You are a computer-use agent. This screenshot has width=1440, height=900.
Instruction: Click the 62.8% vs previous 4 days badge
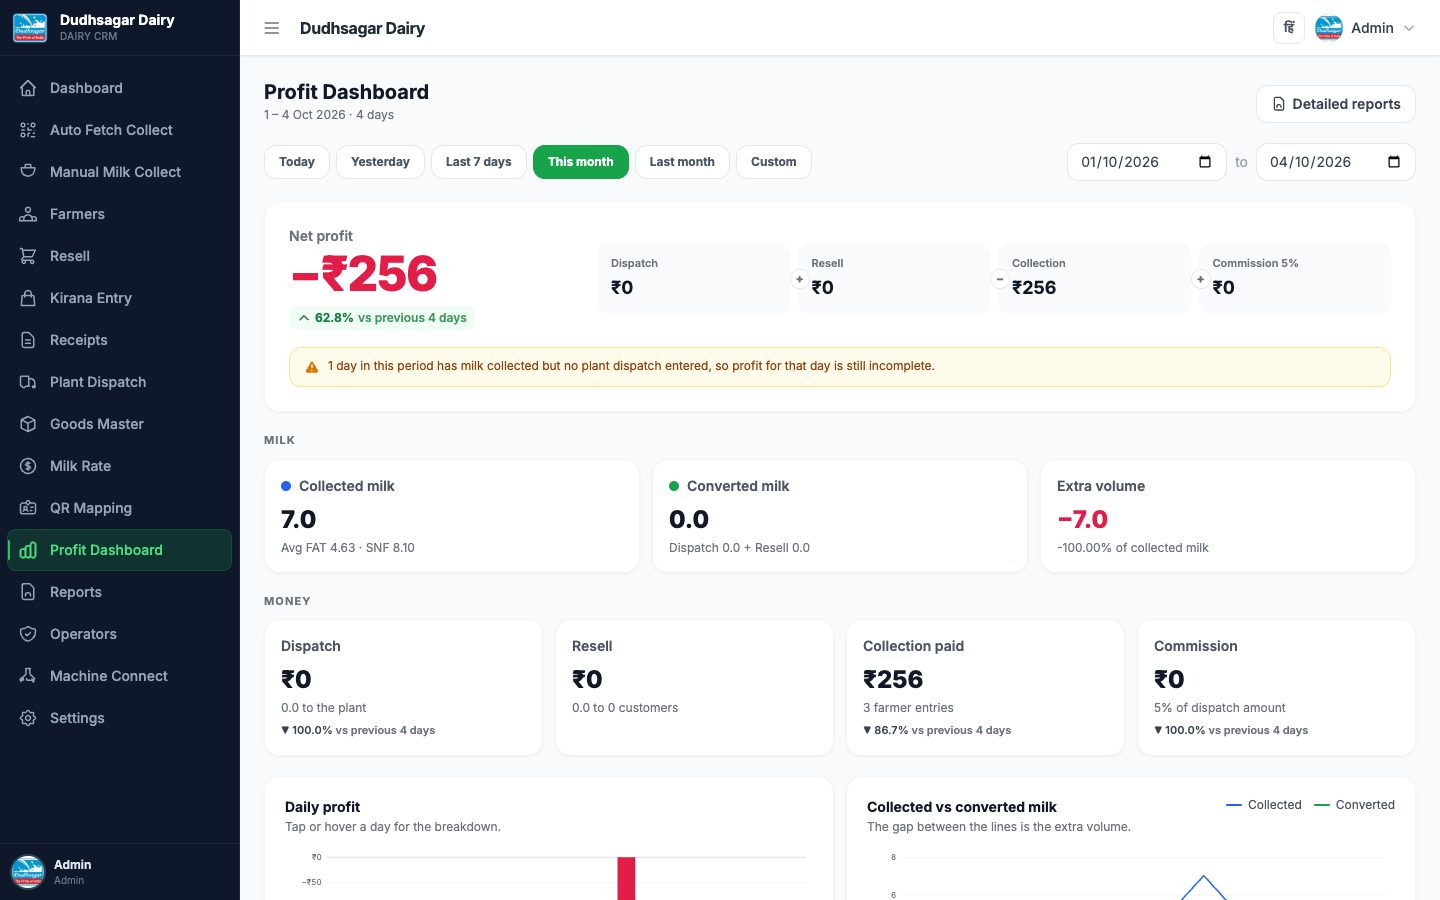381,318
